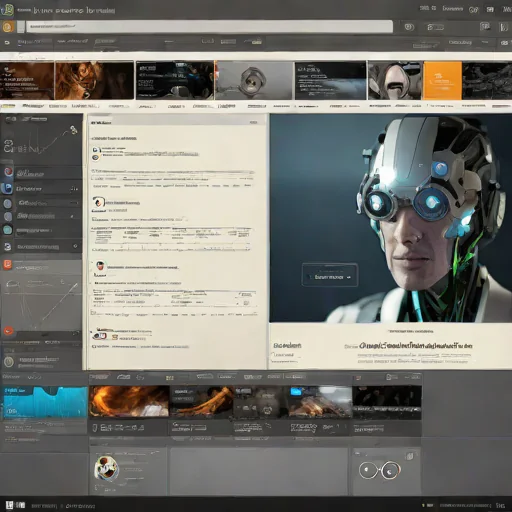This screenshot has width=512, height=512.
Task: Toggle the small checkbox at the right of the lower comment block
Action: pyautogui.click(x=246, y=303)
